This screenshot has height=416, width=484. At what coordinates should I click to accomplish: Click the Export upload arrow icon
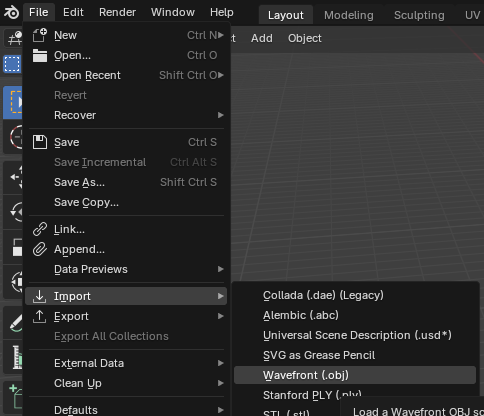[39, 316]
